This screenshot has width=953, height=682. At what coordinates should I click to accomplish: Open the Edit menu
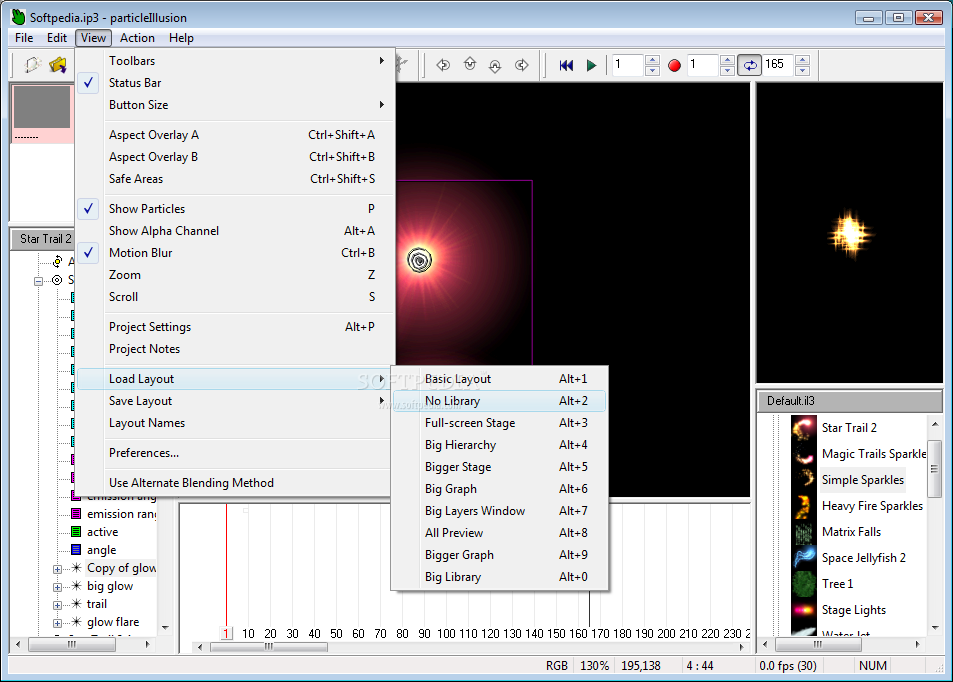[57, 38]
